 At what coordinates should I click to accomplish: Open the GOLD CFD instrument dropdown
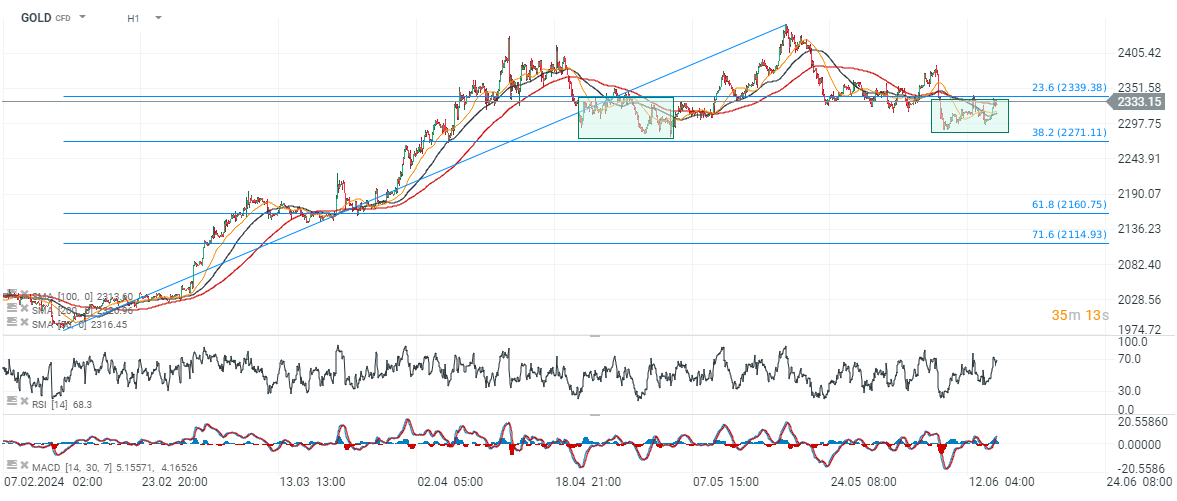coord(82,17)
